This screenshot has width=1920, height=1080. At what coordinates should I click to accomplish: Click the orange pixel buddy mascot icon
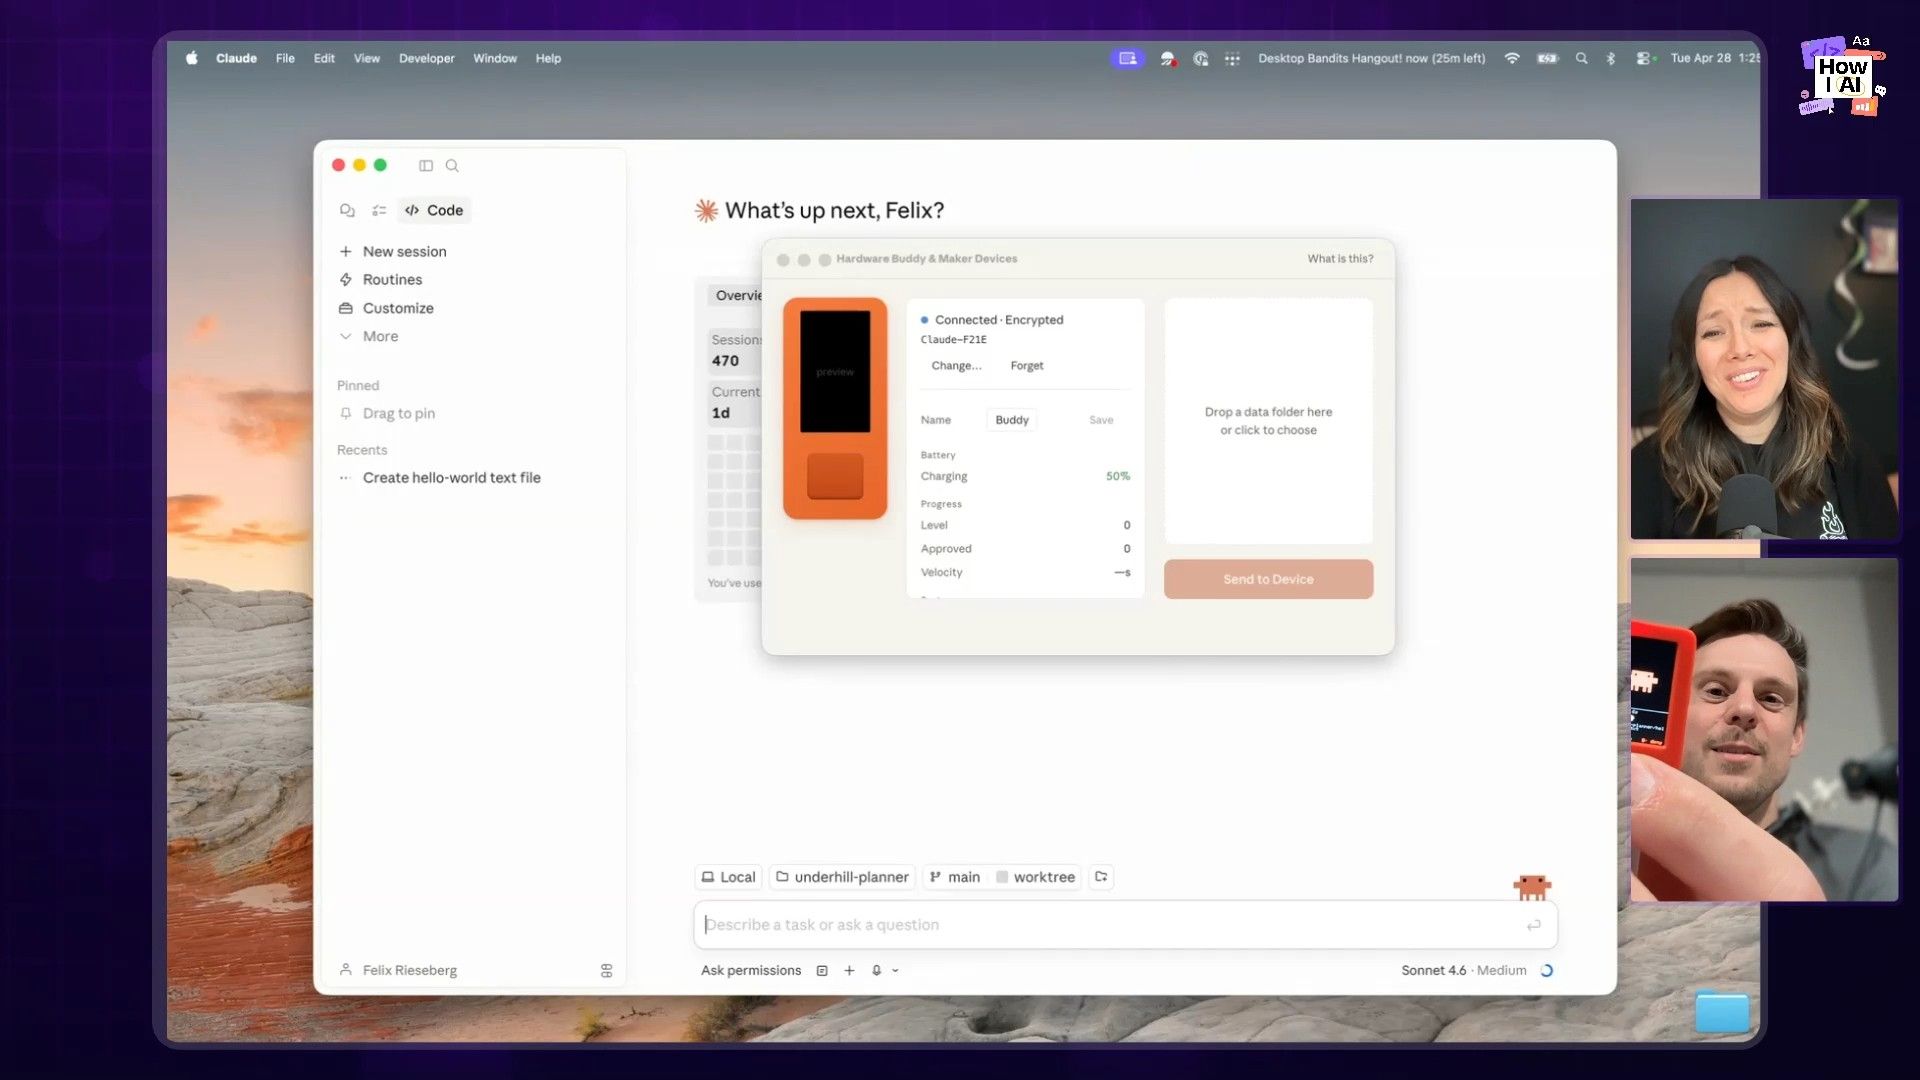(x=1531, y=886)
